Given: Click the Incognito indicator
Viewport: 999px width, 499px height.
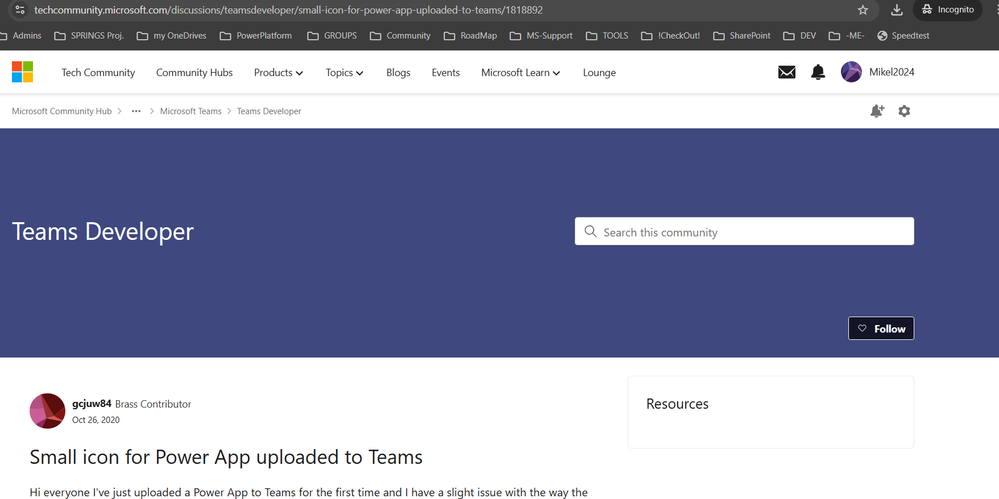Looking at the screenshot, I should pos(948,10).
